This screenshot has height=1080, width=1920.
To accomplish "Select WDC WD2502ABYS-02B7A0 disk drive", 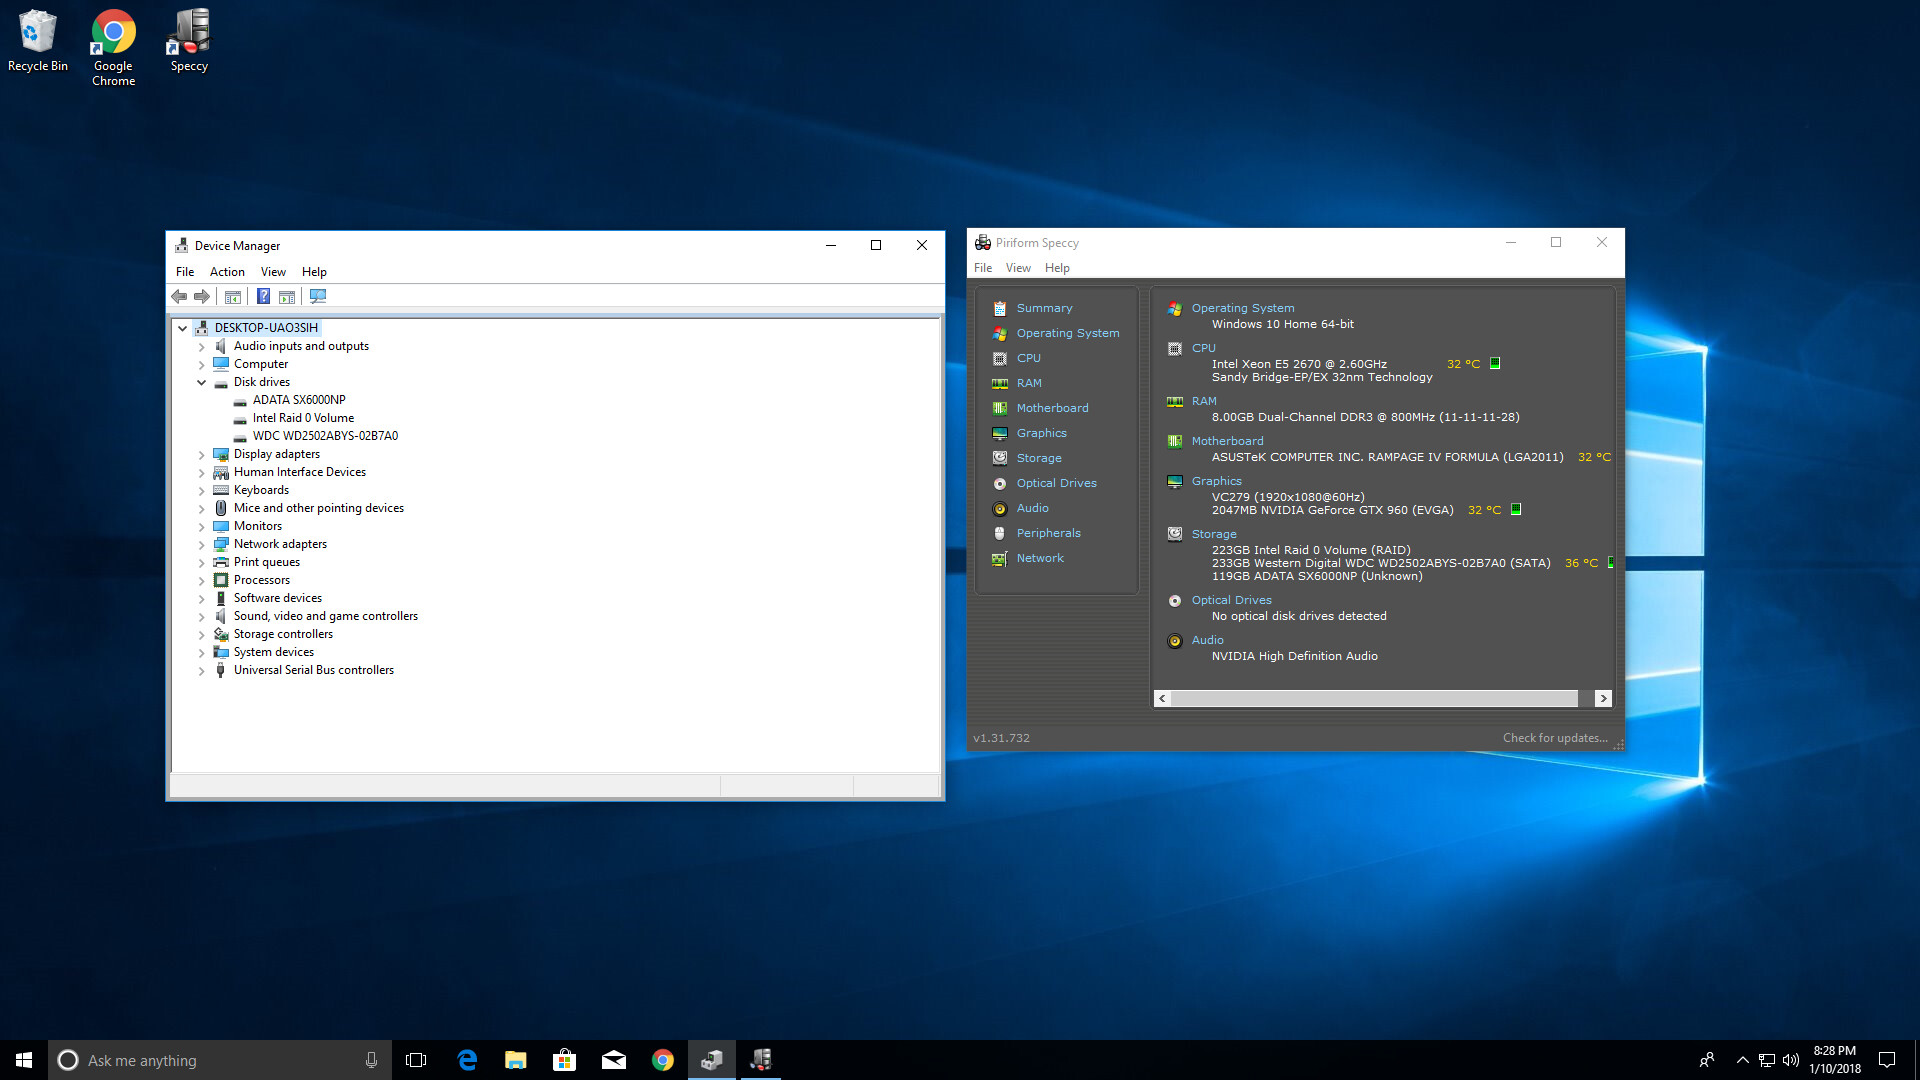I will point(325,436).
